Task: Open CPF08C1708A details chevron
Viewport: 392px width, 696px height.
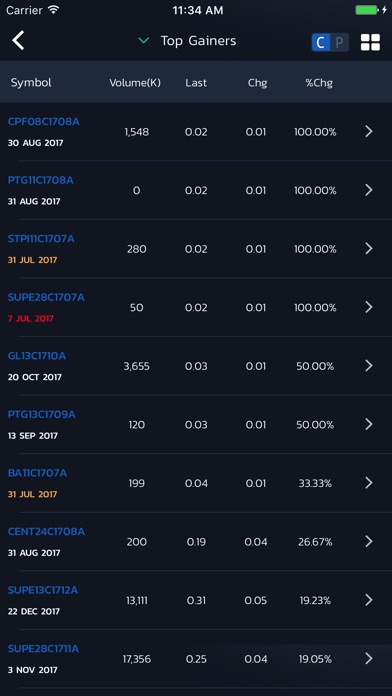Action: [x=368, y=131]
